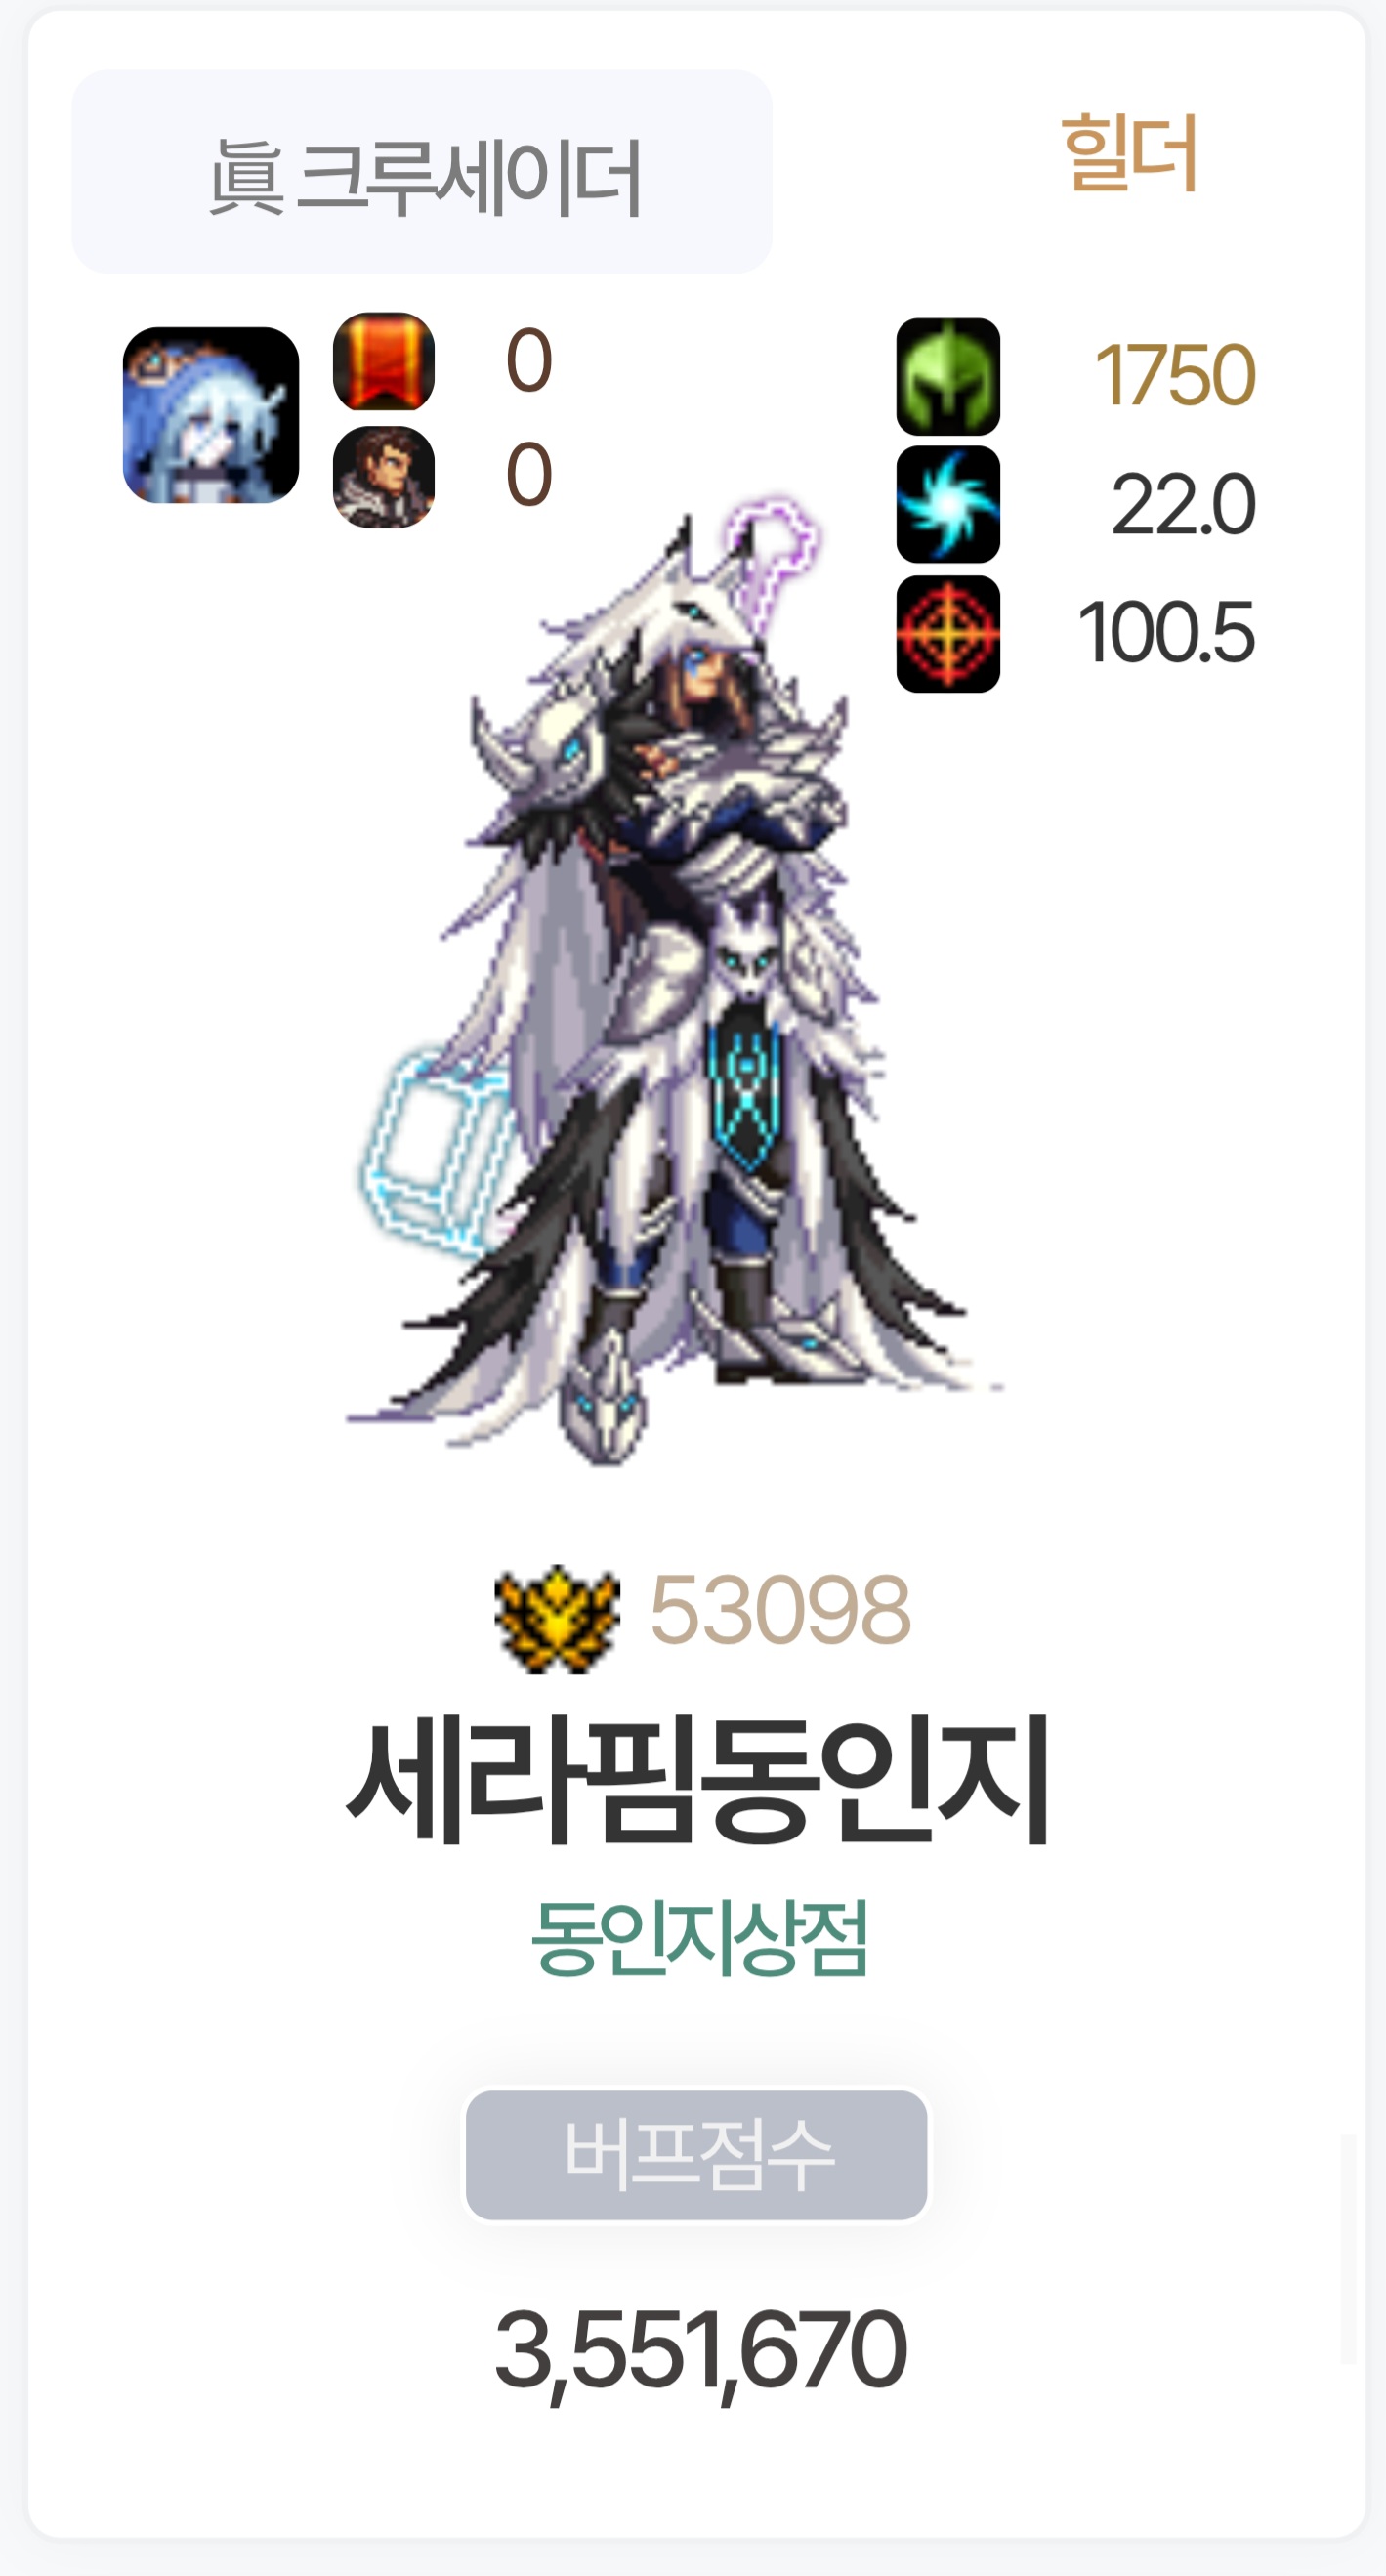This screenshot has height=2576, width=1386.
Task: Click the 0 count beside man portrait
Action: pos(529,474)
